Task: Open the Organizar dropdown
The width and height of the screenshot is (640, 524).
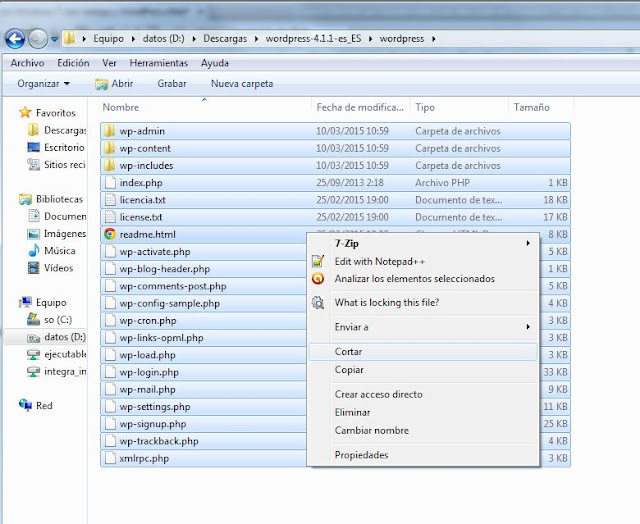Action: coord(43,84)
